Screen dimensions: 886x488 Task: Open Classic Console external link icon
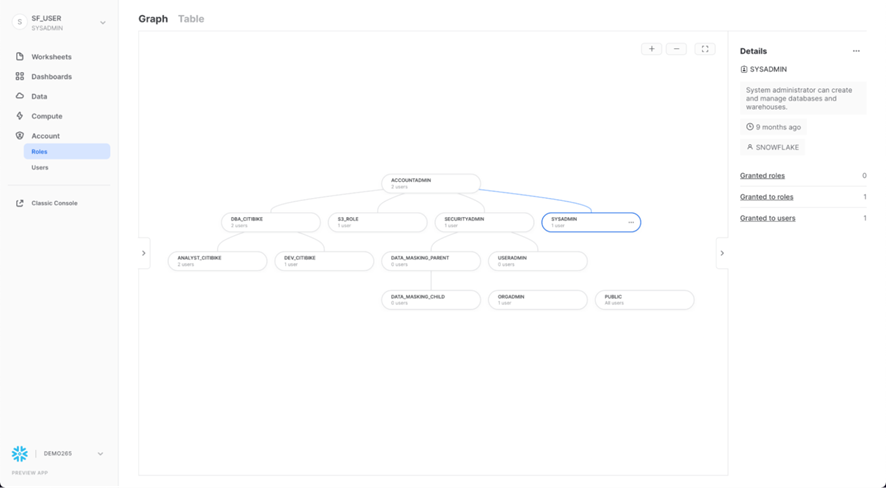pos(20,203)
